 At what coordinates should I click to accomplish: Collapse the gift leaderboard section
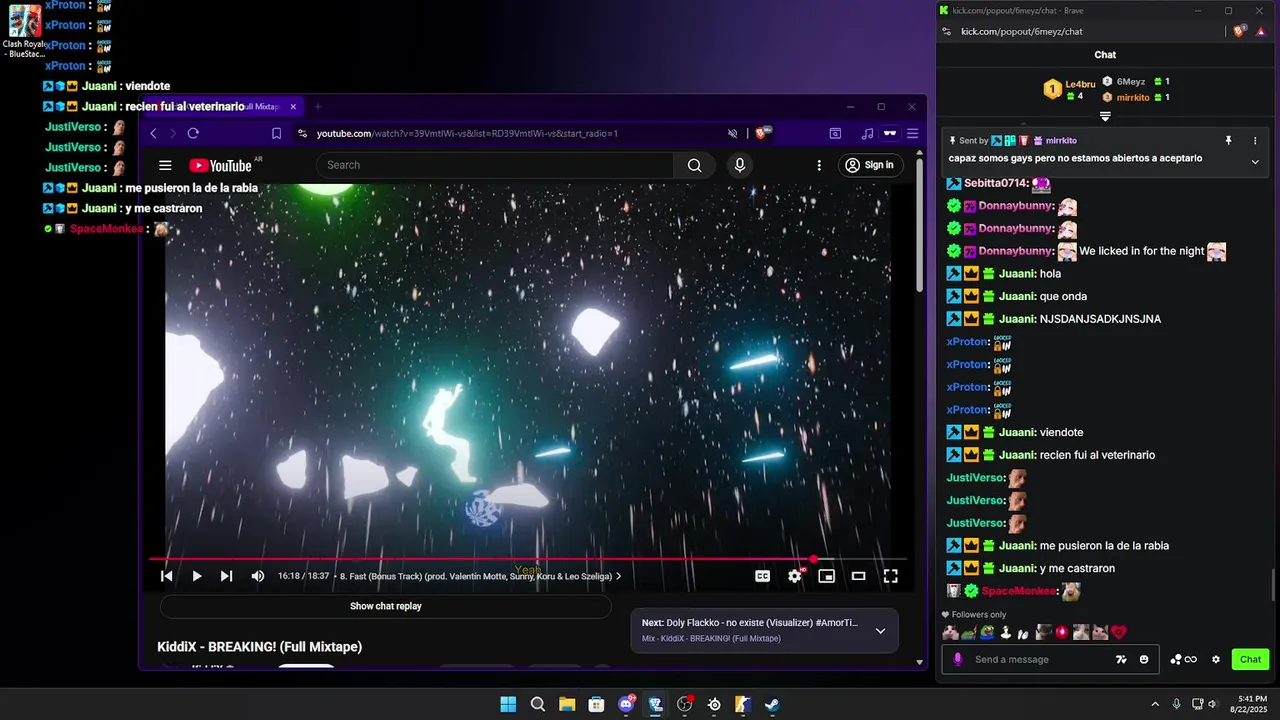tap(1105, 116)
